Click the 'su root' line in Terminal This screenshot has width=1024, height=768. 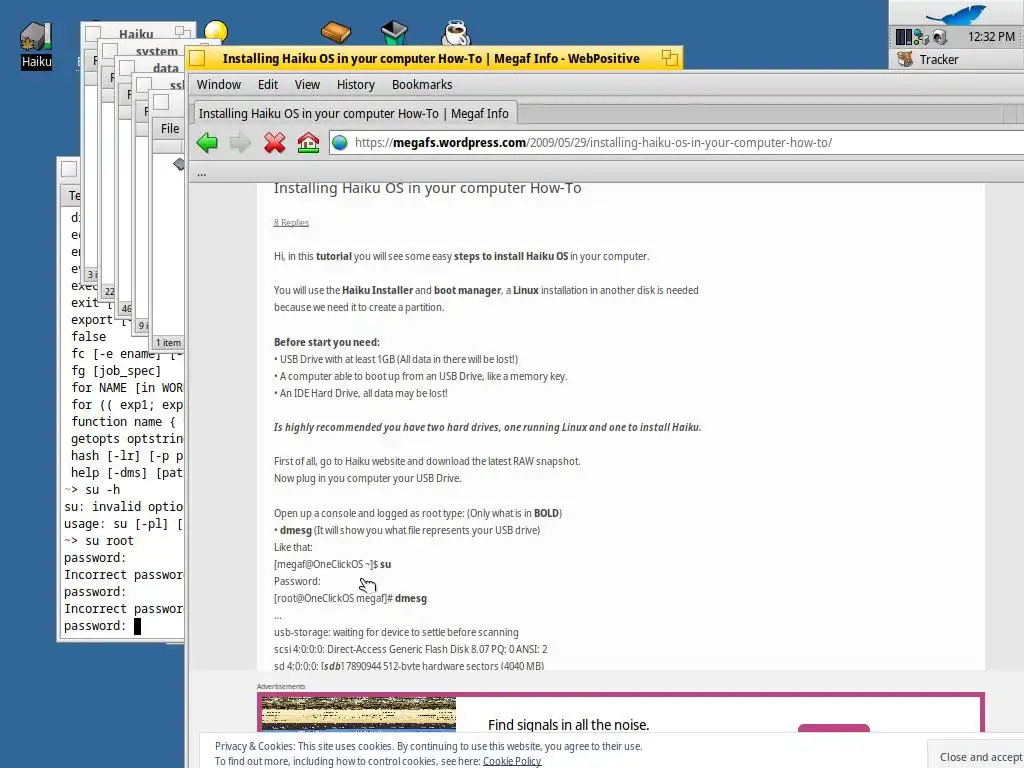point(99,541)
